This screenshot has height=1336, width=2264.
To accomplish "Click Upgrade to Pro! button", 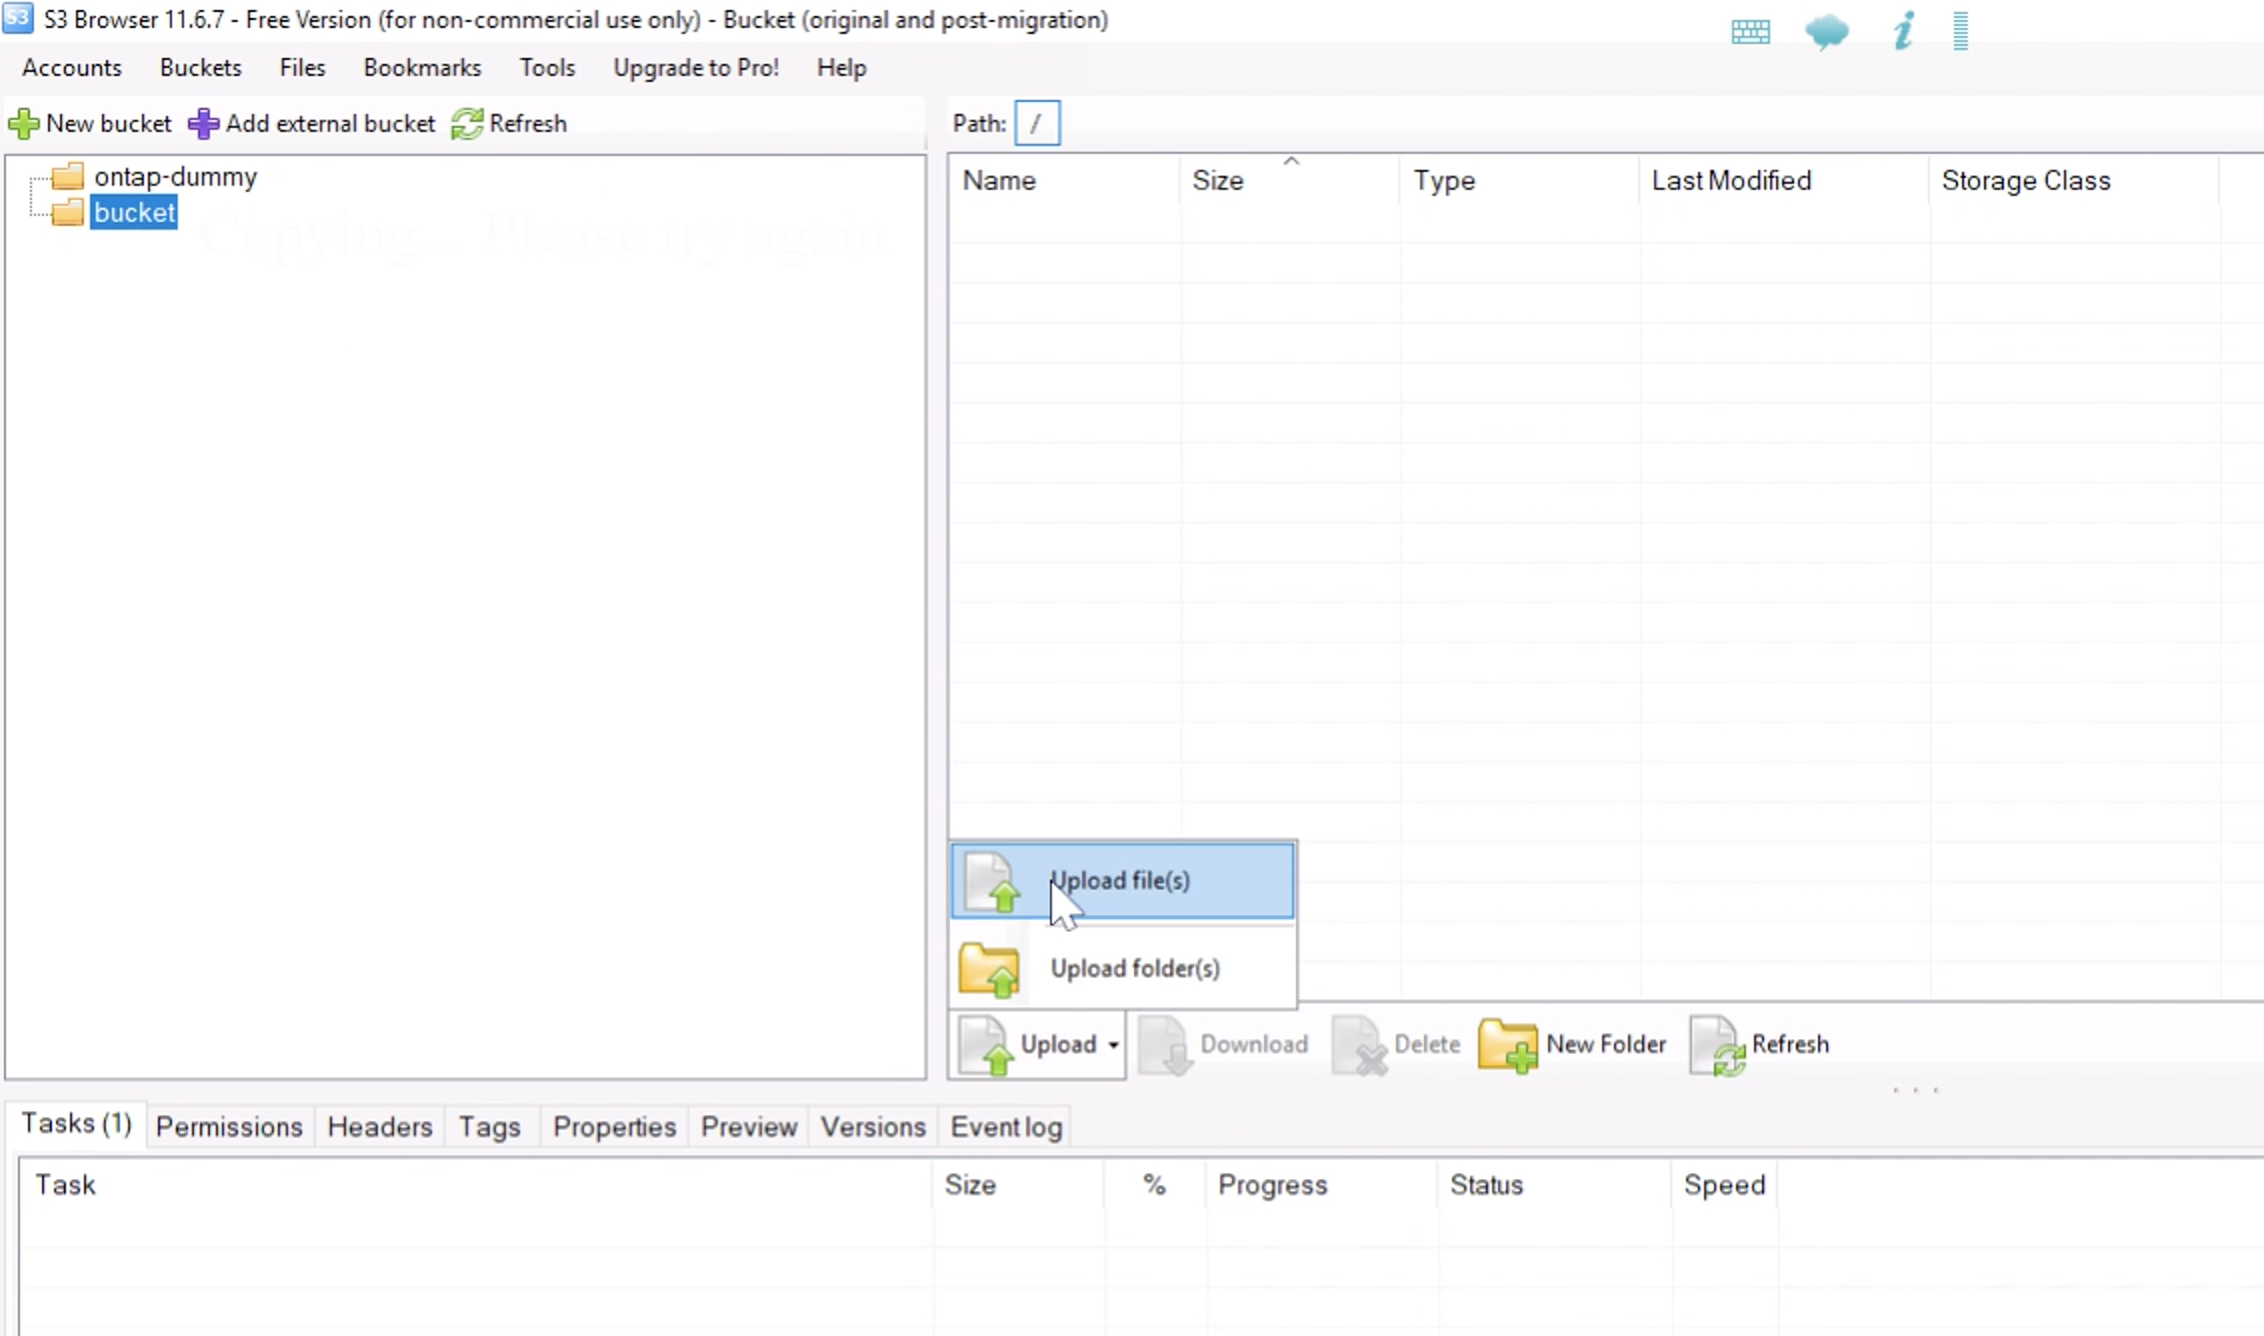I will 696,67.
